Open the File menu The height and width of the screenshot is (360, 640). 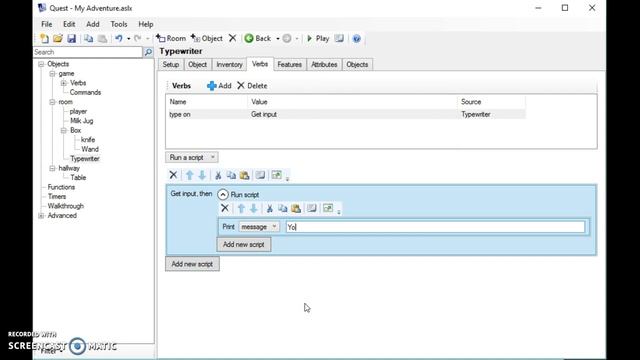pos(47,24)
